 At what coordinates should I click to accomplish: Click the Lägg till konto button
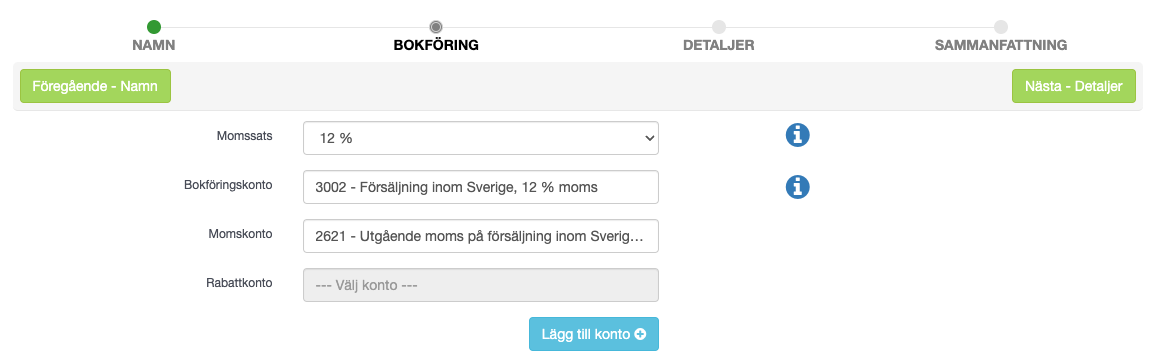point(594,334)
